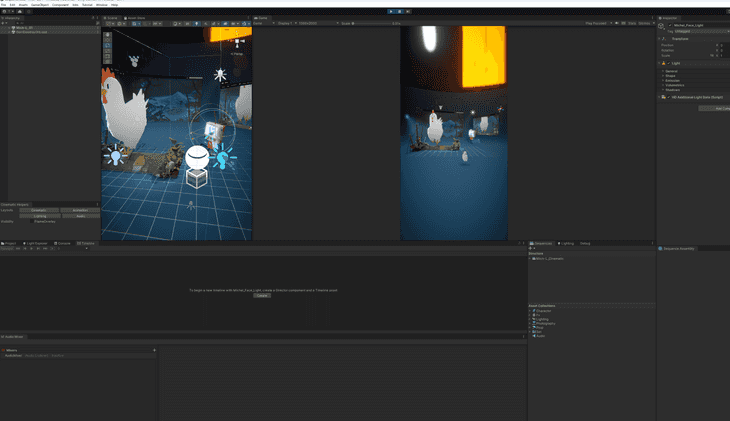Switch to the Asset Store tab

[x=136, y=18]
